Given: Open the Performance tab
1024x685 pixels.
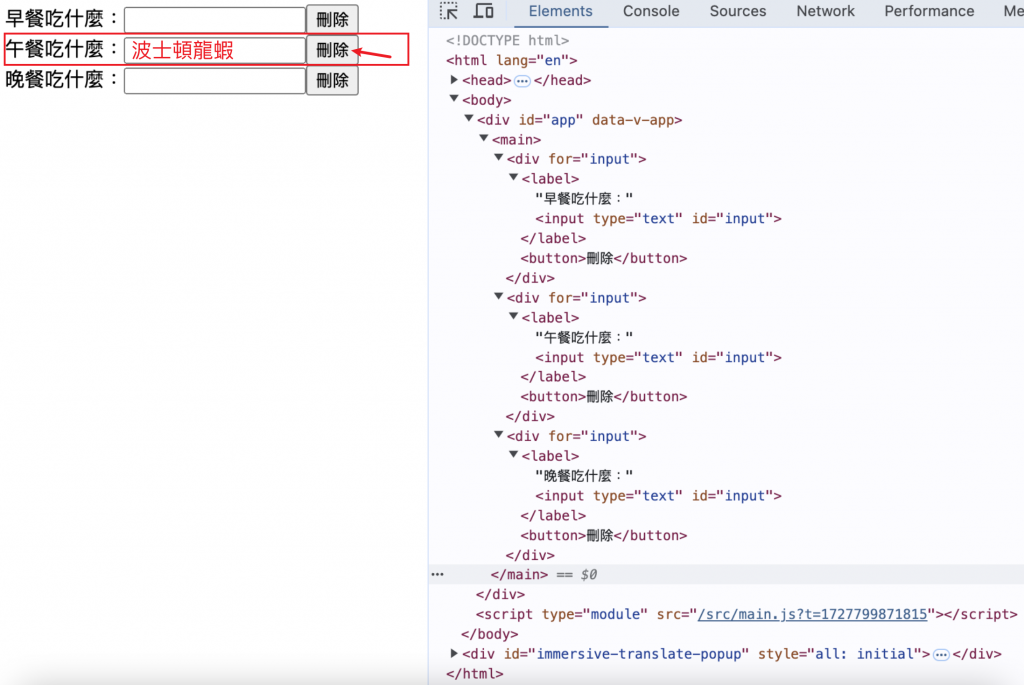Looking at the screenshot, I should tap(929, 11).
